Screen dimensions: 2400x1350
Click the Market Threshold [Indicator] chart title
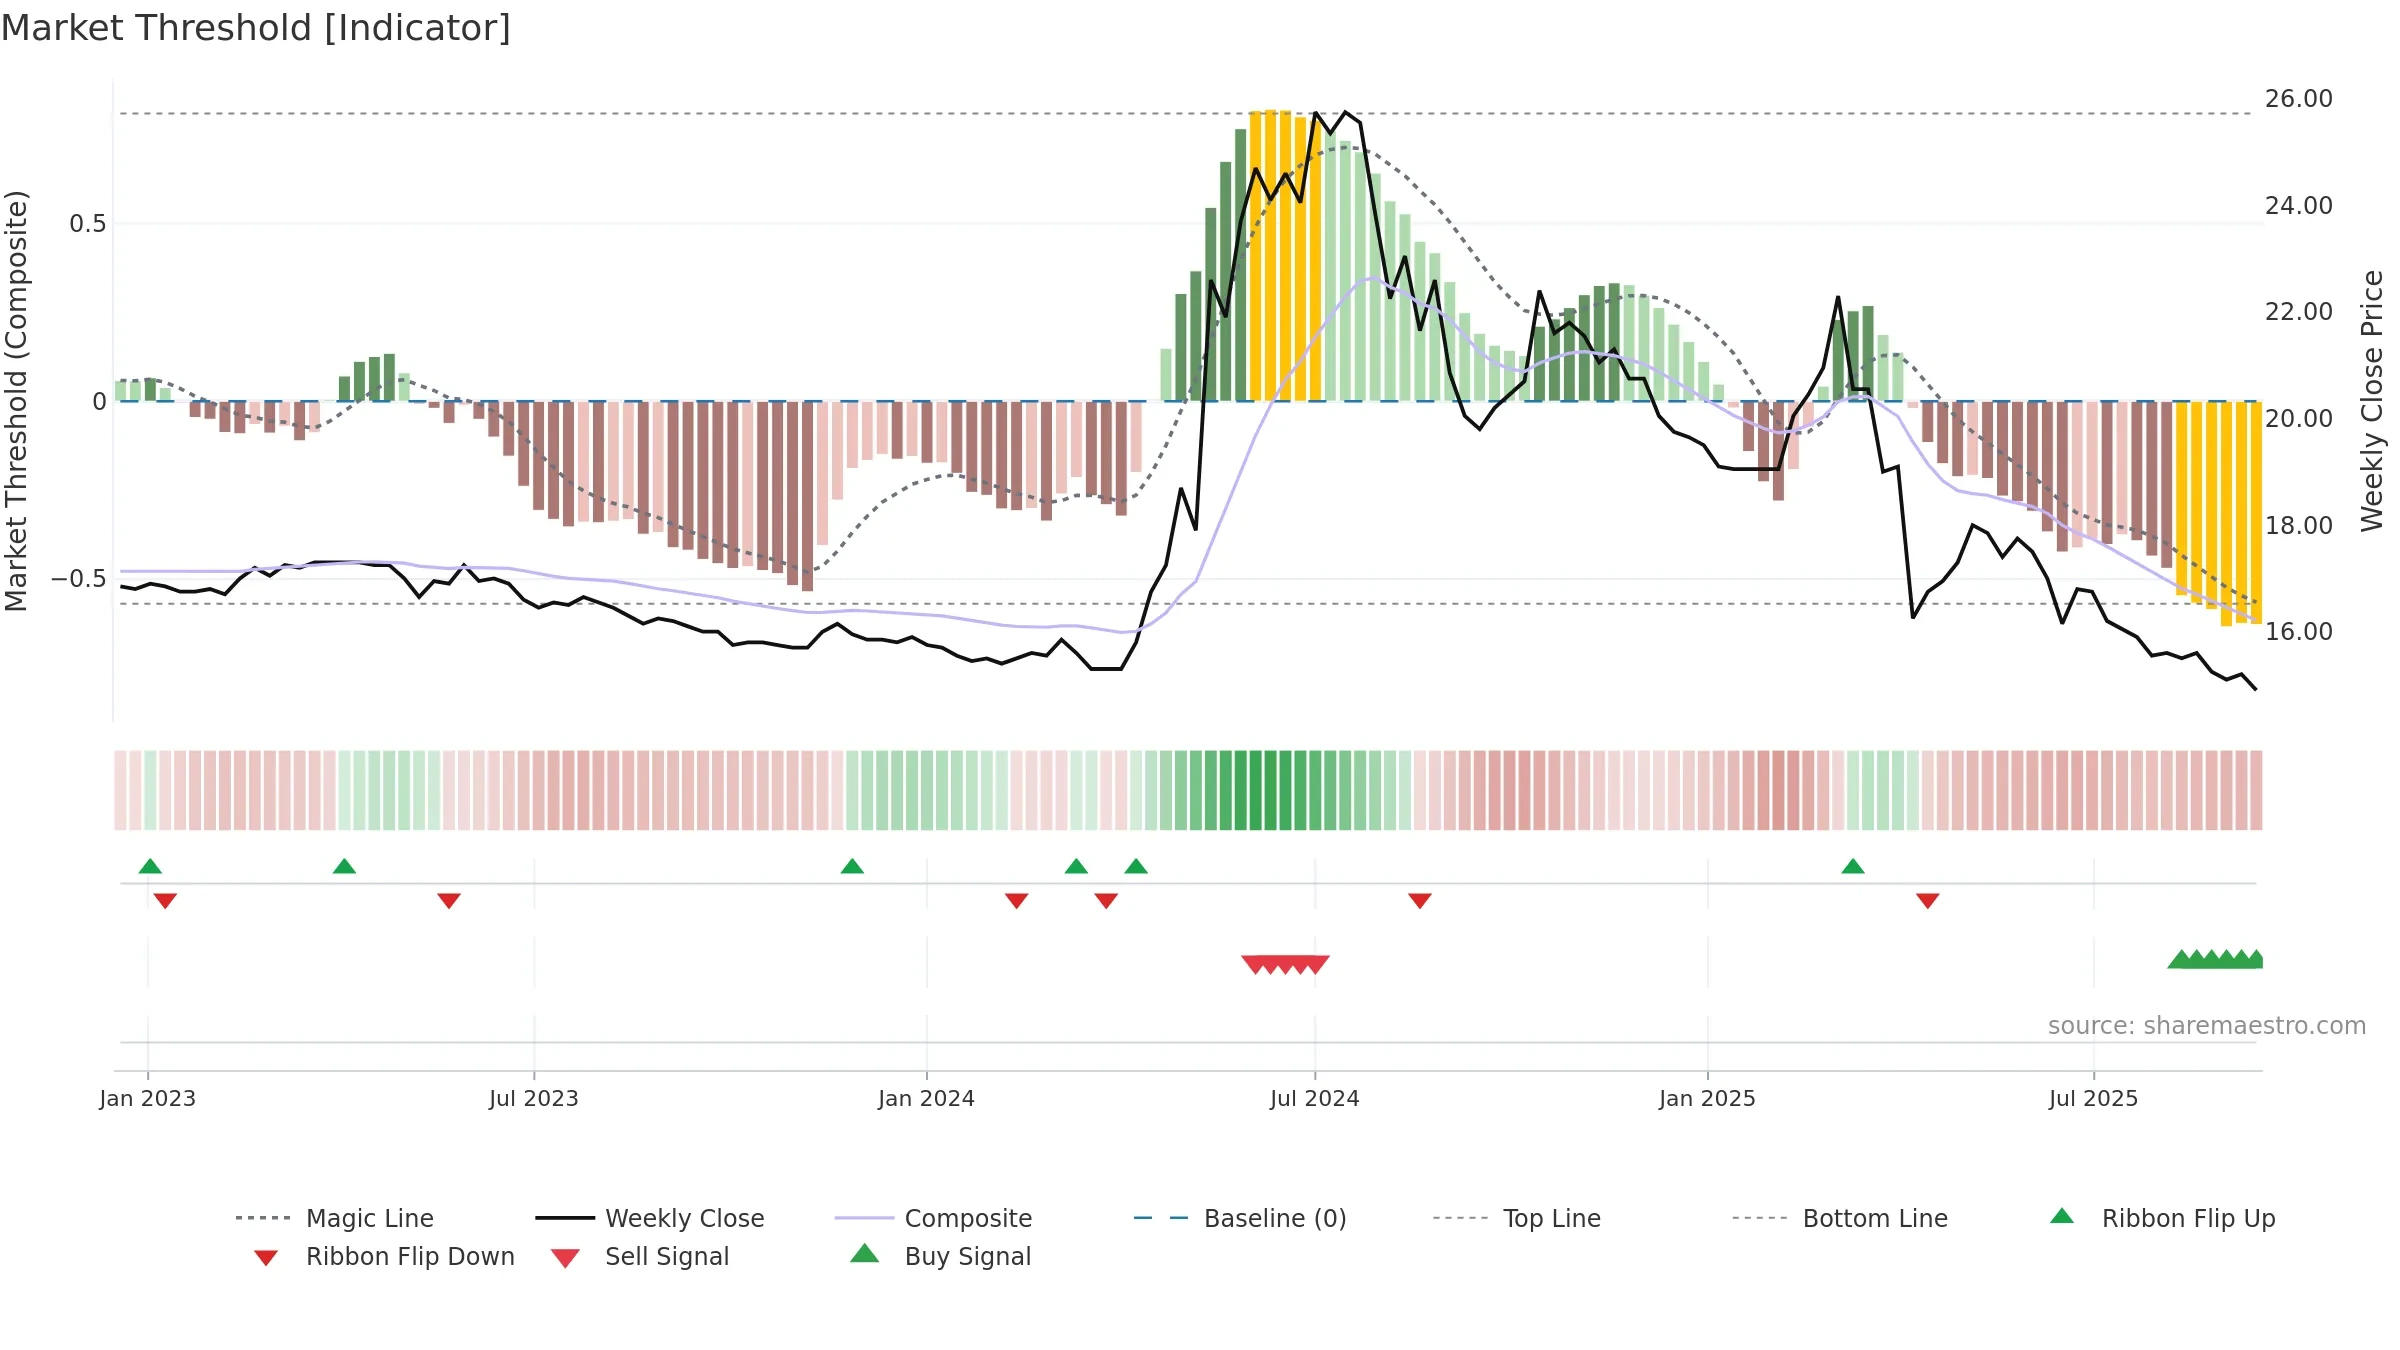pos(256,28)
